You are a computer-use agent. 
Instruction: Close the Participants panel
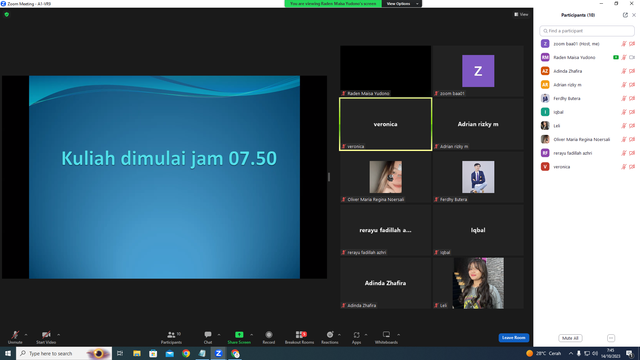634,15
